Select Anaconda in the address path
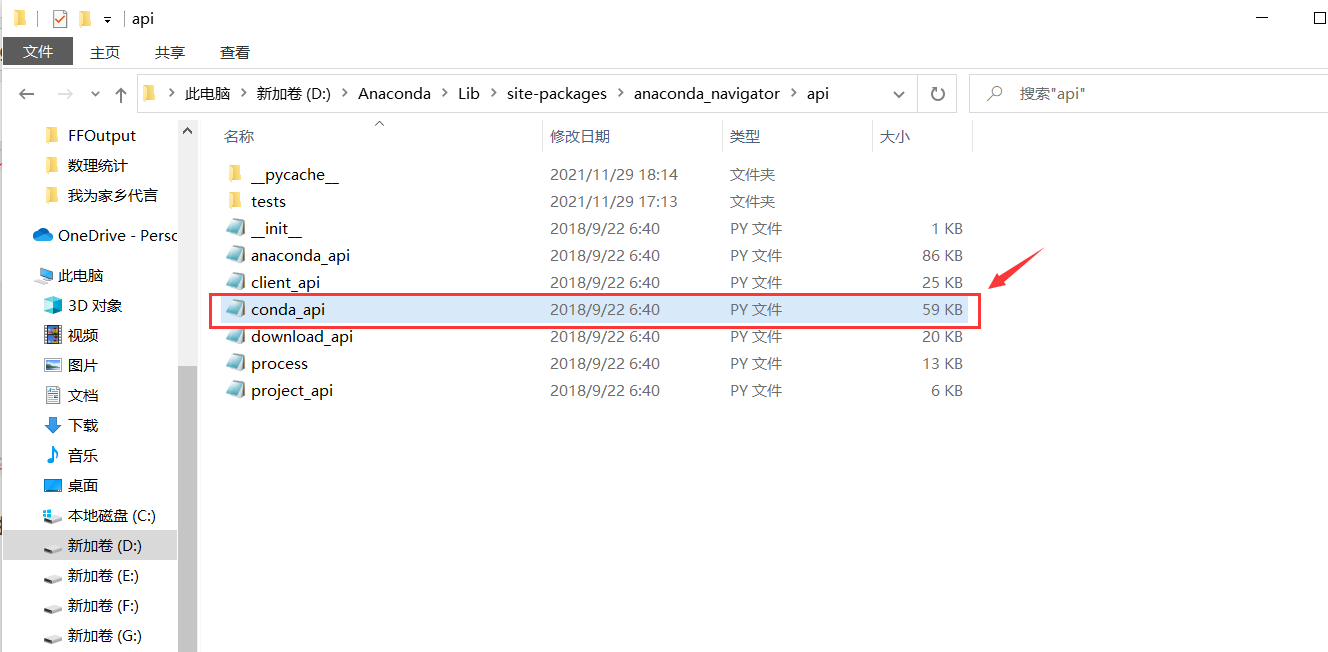Screen dimensions: 1328x652 pyautogui.click(x=394, y=93)
